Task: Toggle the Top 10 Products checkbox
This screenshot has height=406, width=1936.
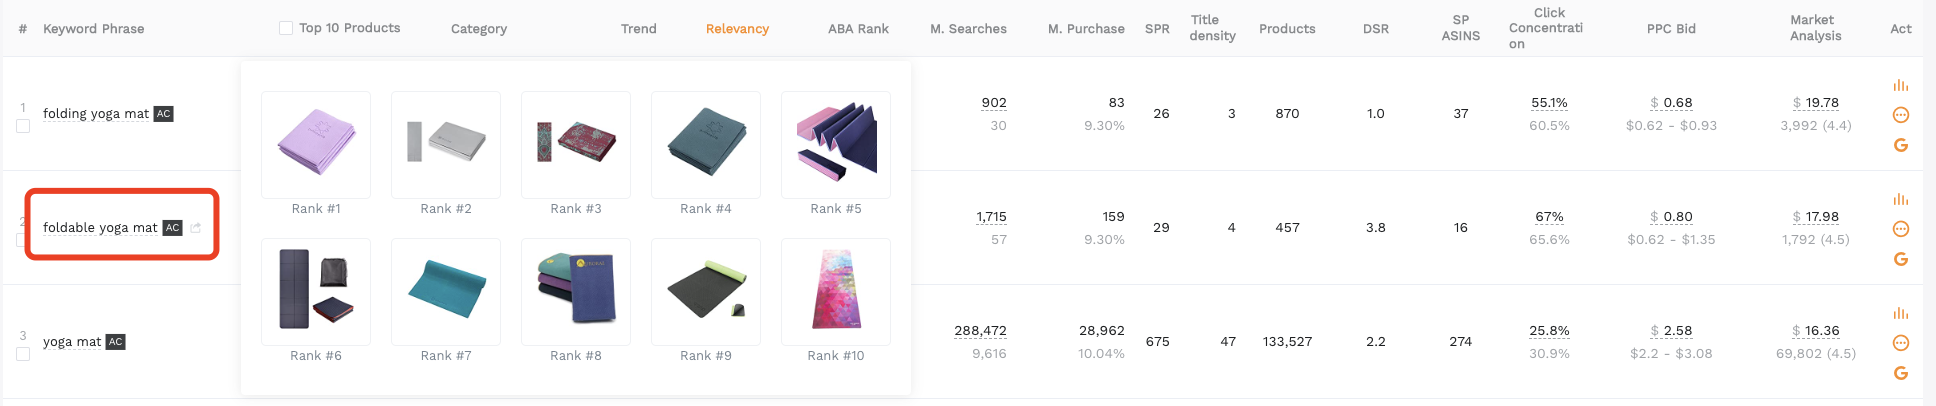Action: (x=286, y=28)
